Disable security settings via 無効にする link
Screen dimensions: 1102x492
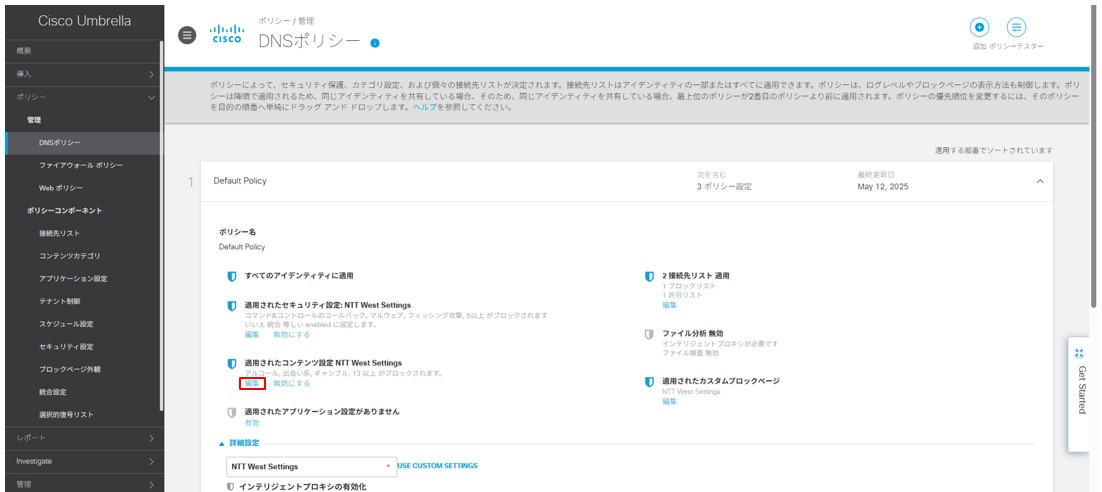[x=291, y=335]
